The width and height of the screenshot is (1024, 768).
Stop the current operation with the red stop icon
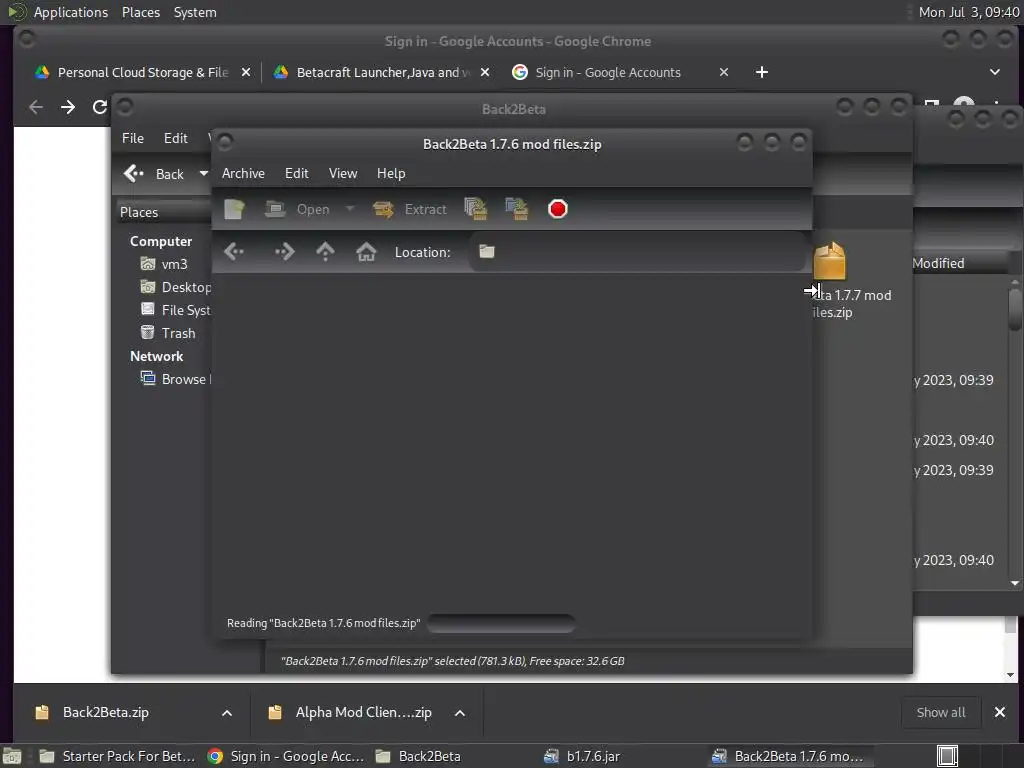tap(558, 209)
